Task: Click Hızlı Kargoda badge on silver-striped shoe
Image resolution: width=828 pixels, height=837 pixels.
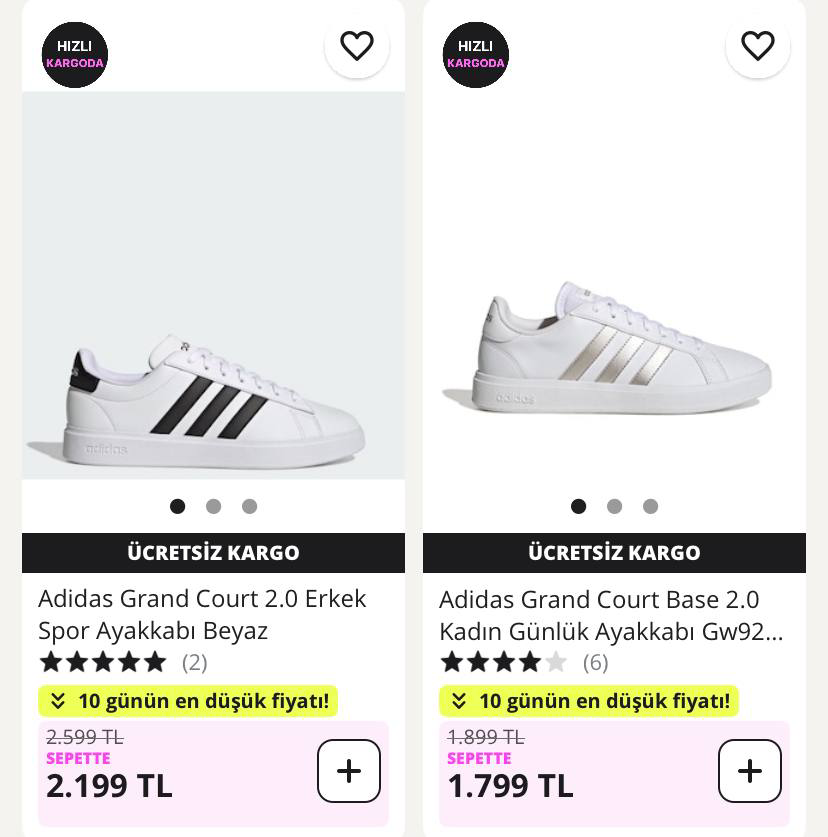Action: 476,54
